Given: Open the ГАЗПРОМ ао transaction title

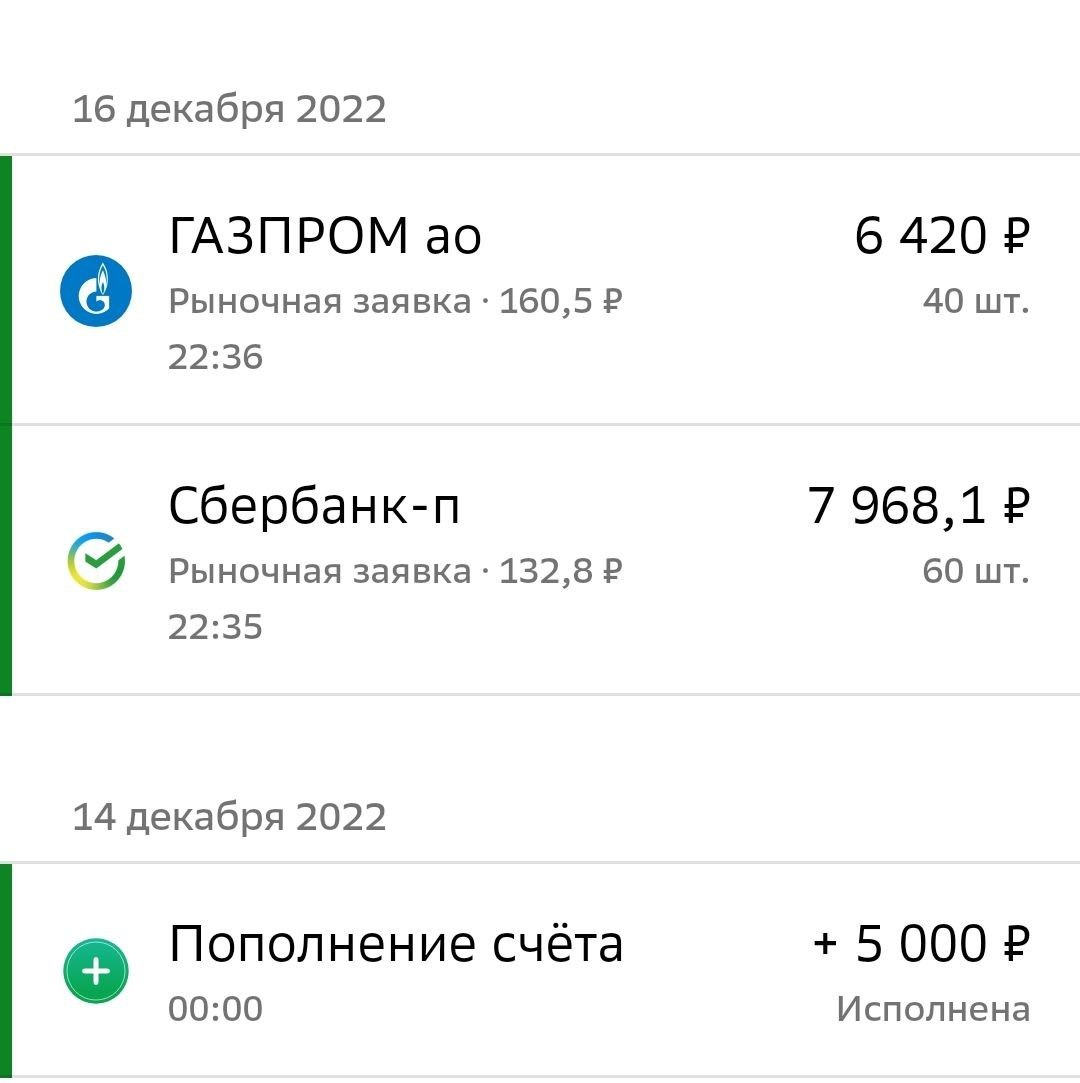Looking at the screenshot, I should [x=325, y=237].
